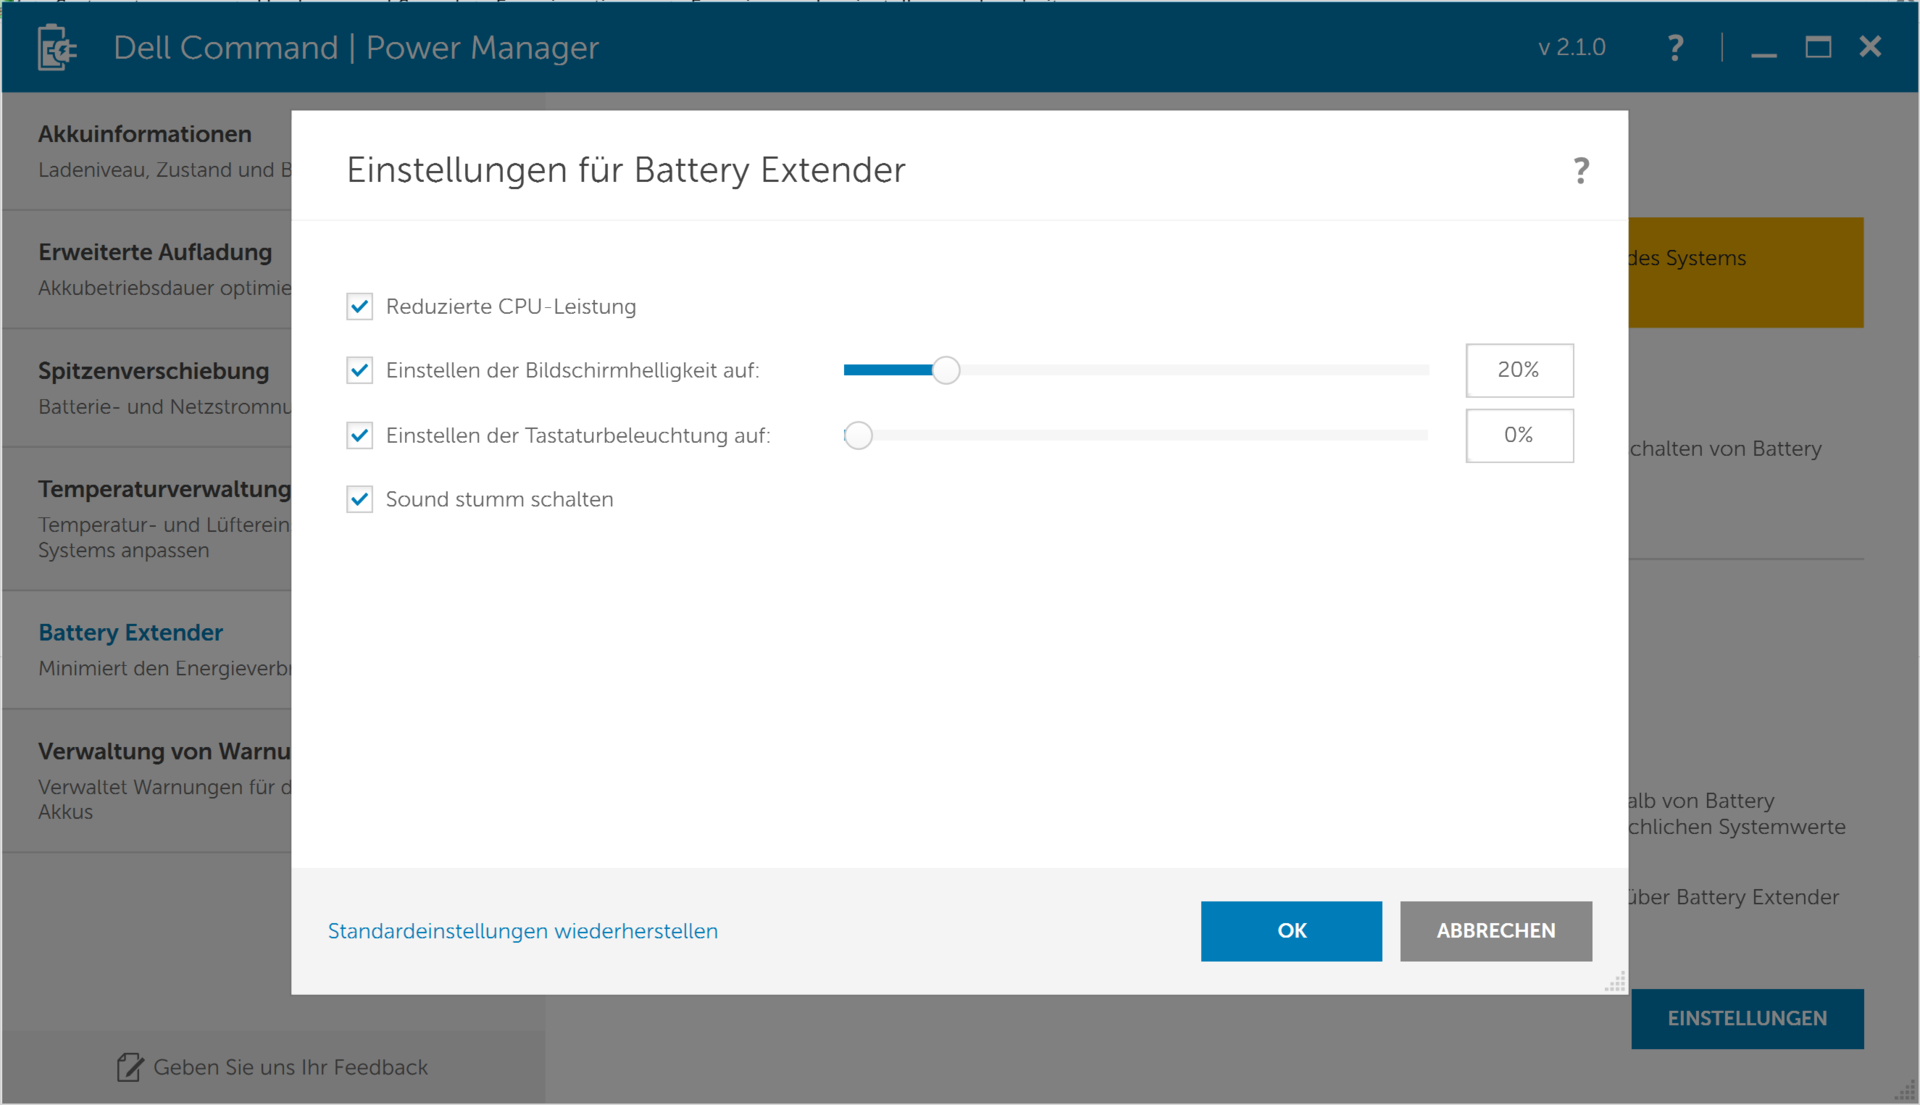Click the Sound stumm schalten label
This screenshot has width=1920, height=1105.
500,499
